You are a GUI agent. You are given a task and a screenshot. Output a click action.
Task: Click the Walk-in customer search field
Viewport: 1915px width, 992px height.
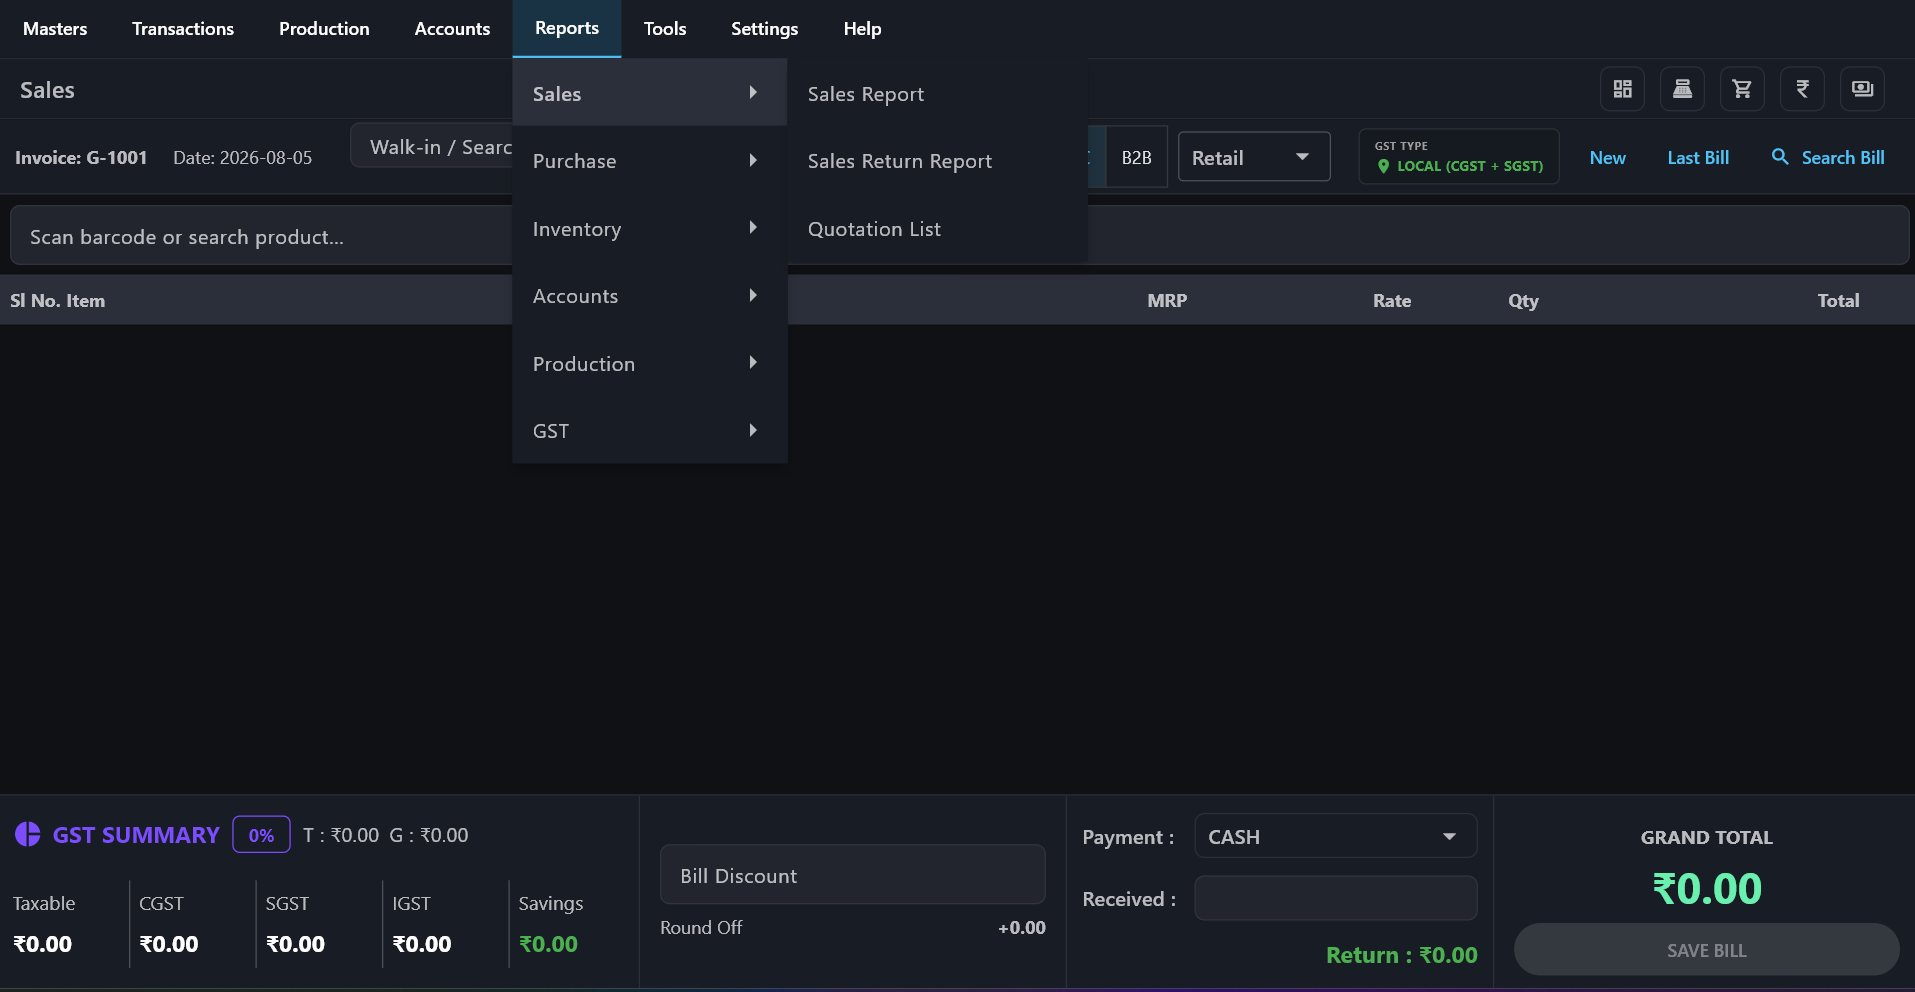(432, 146)
